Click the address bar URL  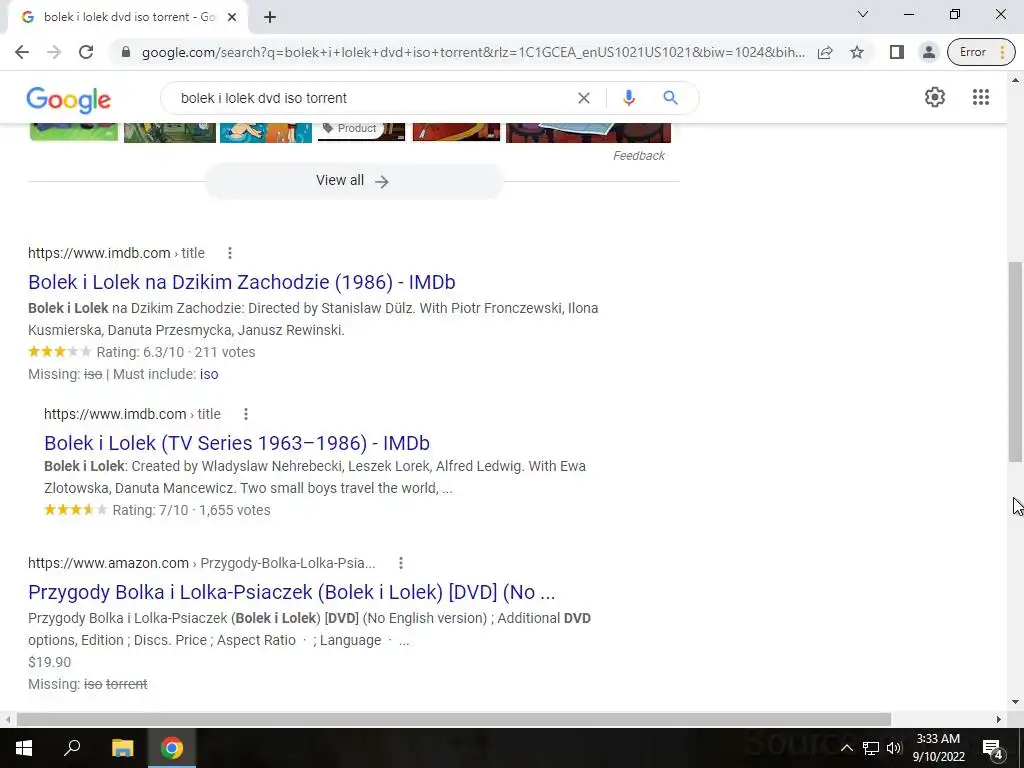tap(473, 52)
